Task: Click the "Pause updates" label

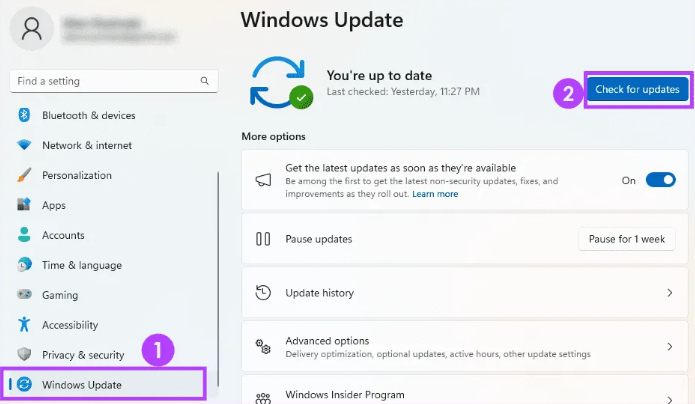Action: tap(319, 239)
